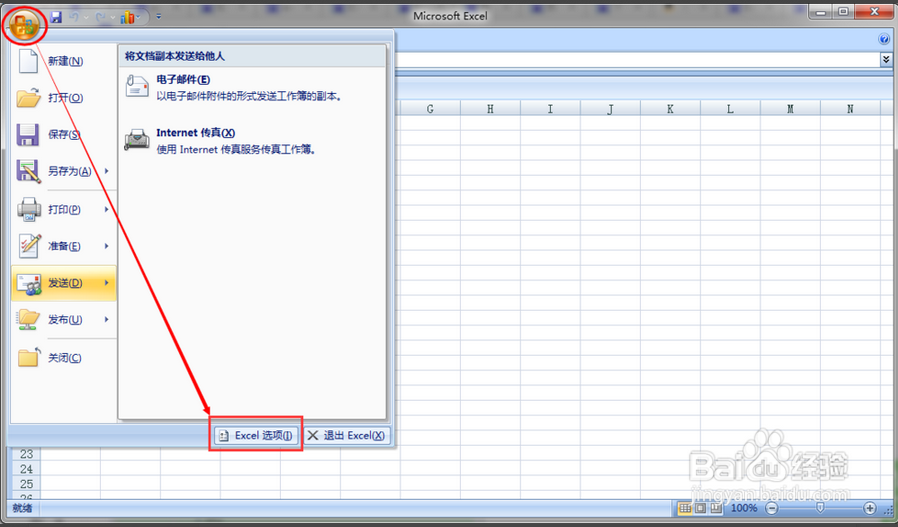Click the Redo arrow in Quick Access Toolbar
Viewport: 898px width, 527px height.
100,17
